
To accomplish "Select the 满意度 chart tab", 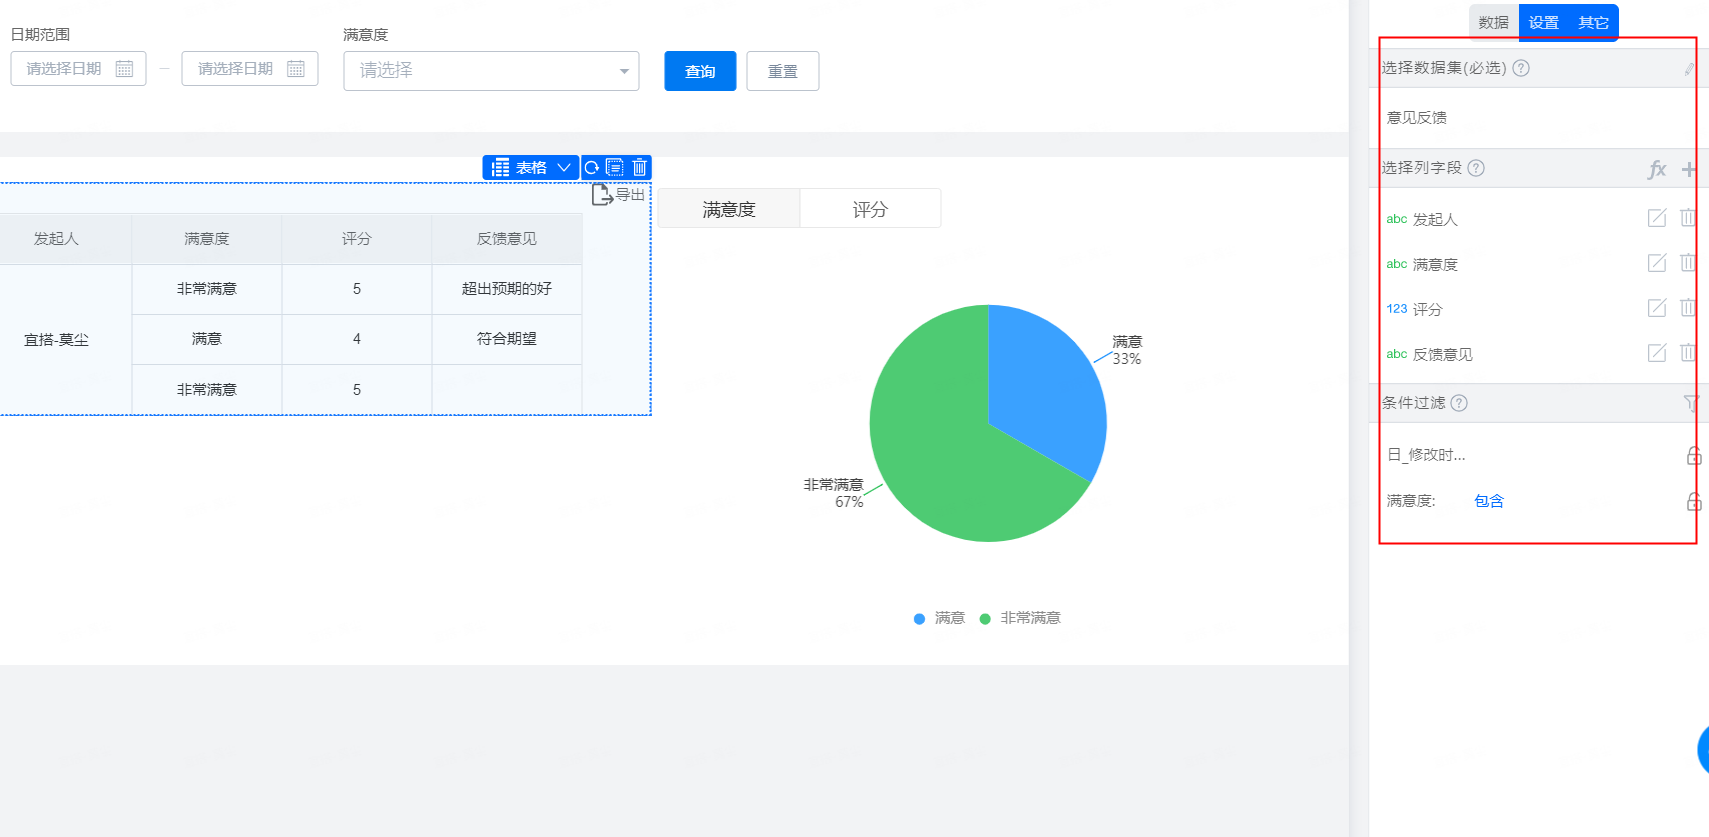I will (729, 209).
